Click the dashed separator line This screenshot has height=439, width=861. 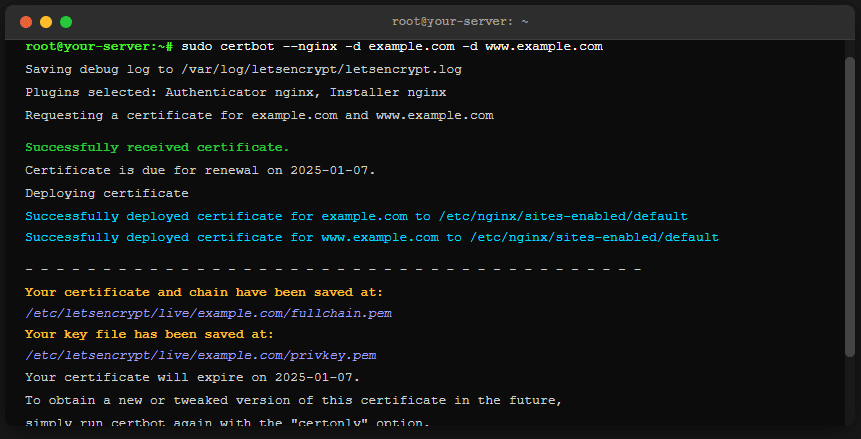[333, 270]
